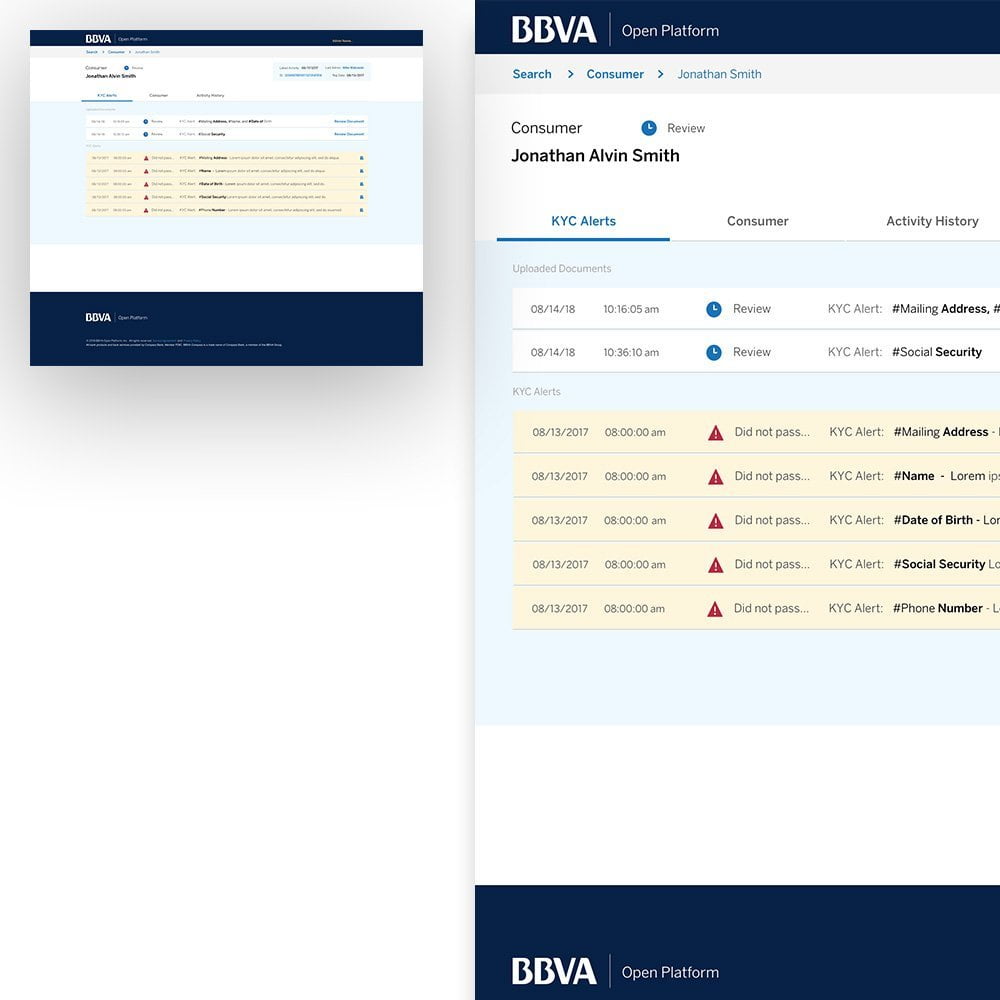Click the clock icon in the 10:36:10 am row
Viewport: 1000px width, 1000px height.
click(714, 352)
